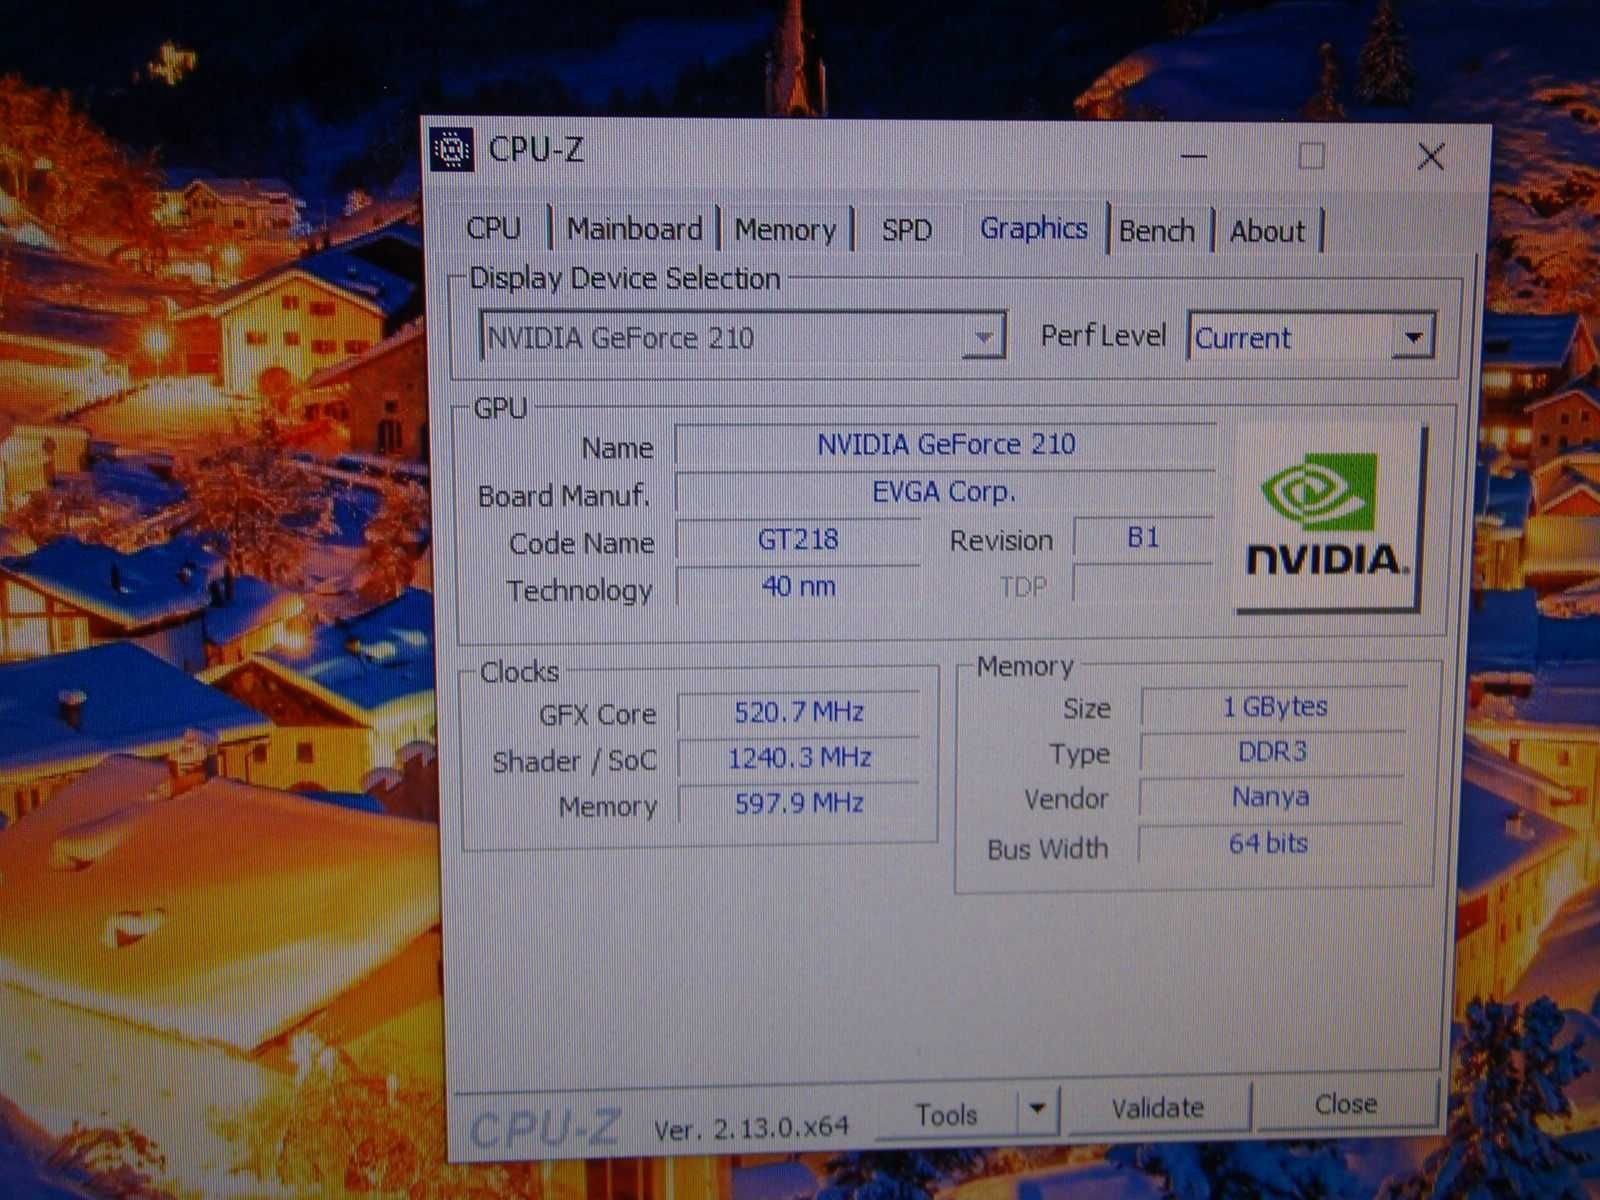Close CPU-Z with the X button

tap(1431, 156)
